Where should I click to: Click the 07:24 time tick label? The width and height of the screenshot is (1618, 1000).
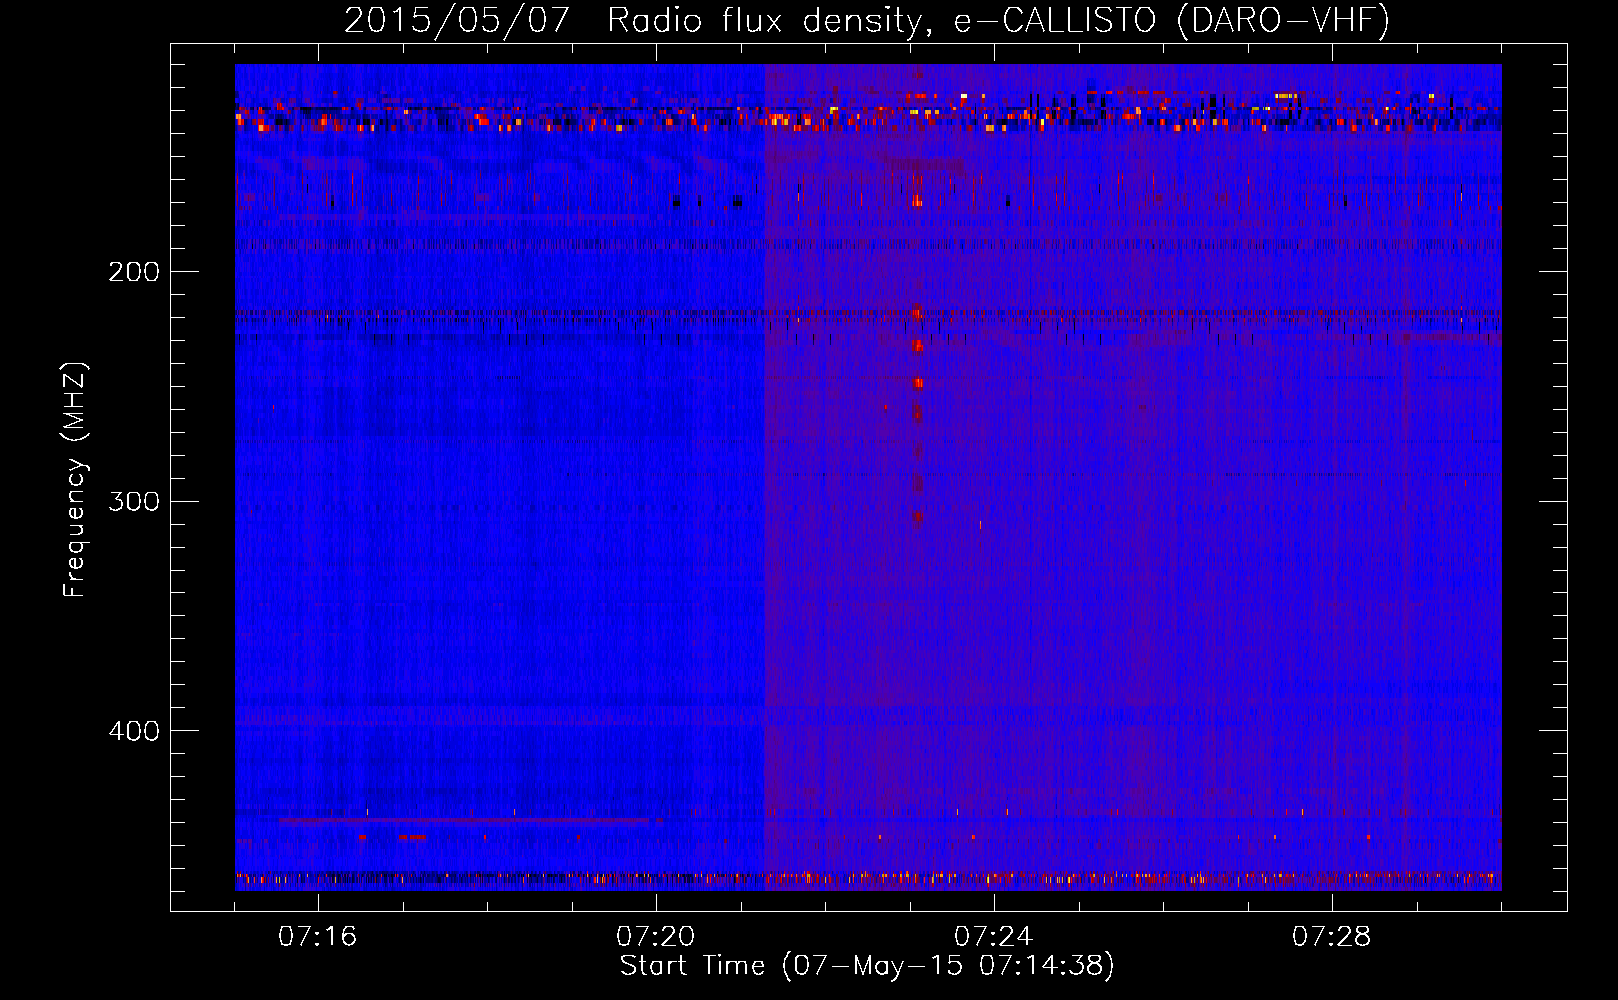coord(993,937)
